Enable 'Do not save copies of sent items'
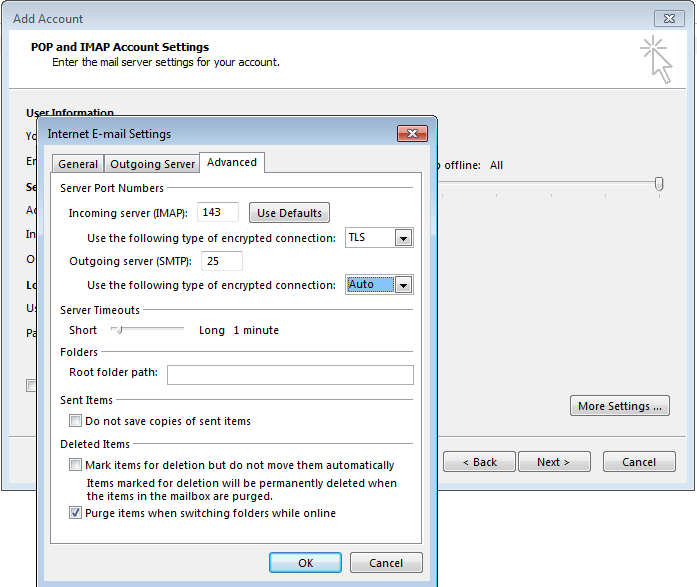The height and width of the screenshot is (587, 697). (76, 422)
